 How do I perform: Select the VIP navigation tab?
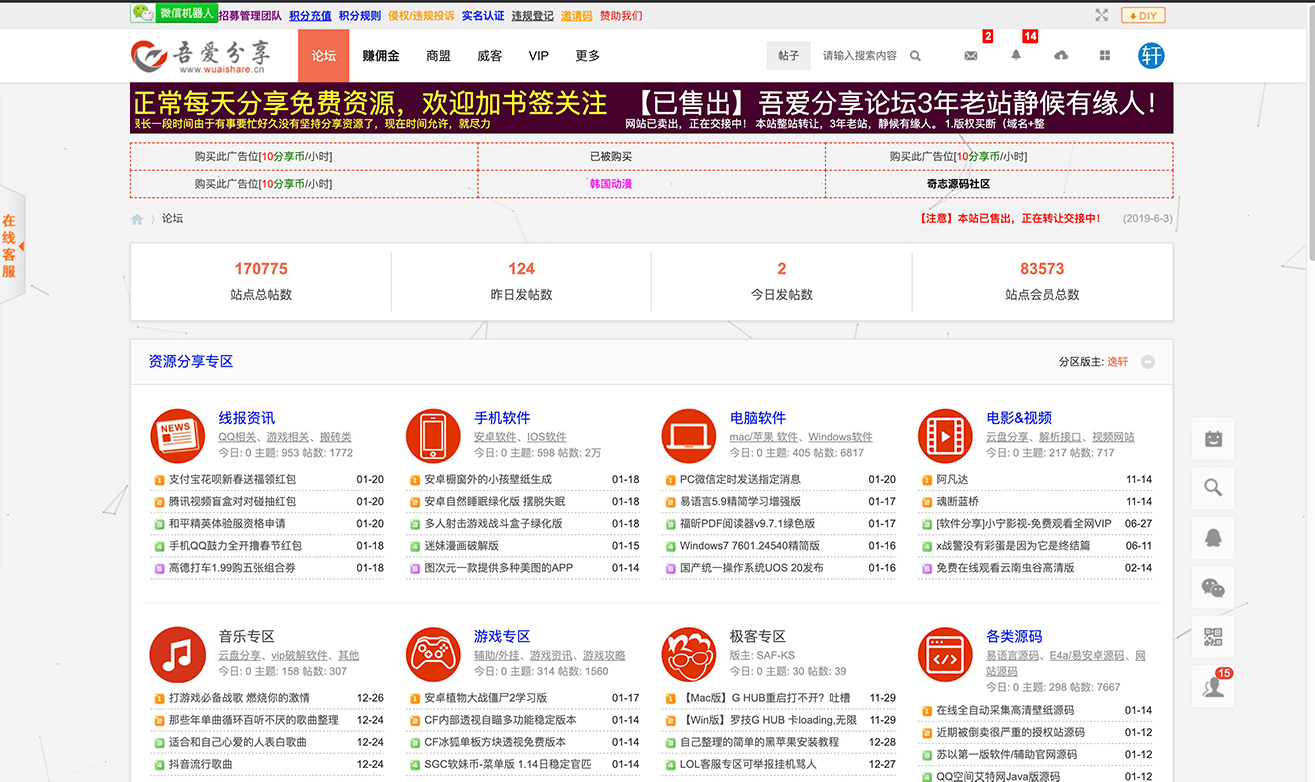tap(539, 56)
